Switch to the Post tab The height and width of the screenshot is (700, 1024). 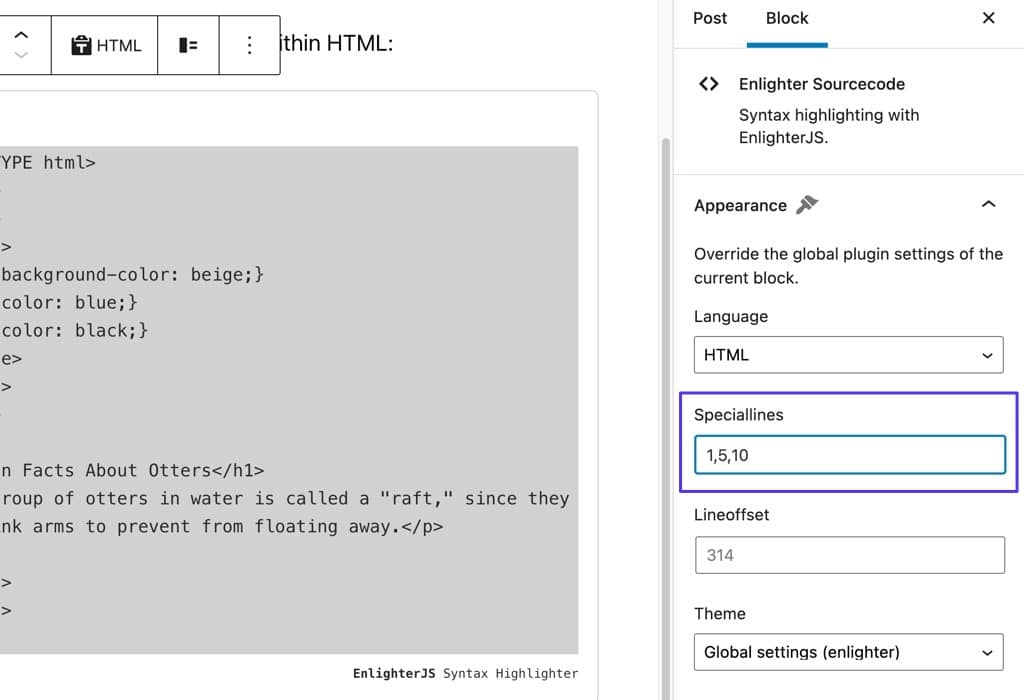point(710,18)
